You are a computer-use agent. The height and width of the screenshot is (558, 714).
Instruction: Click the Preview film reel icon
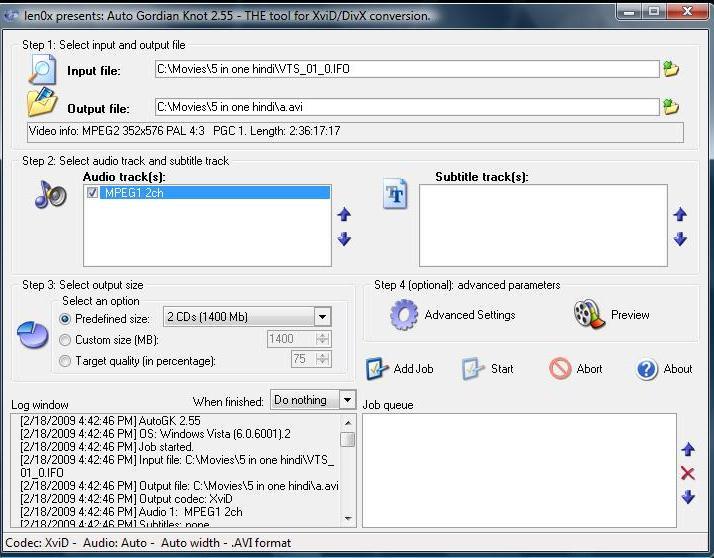pyautogui.click(x=589, y=315)
